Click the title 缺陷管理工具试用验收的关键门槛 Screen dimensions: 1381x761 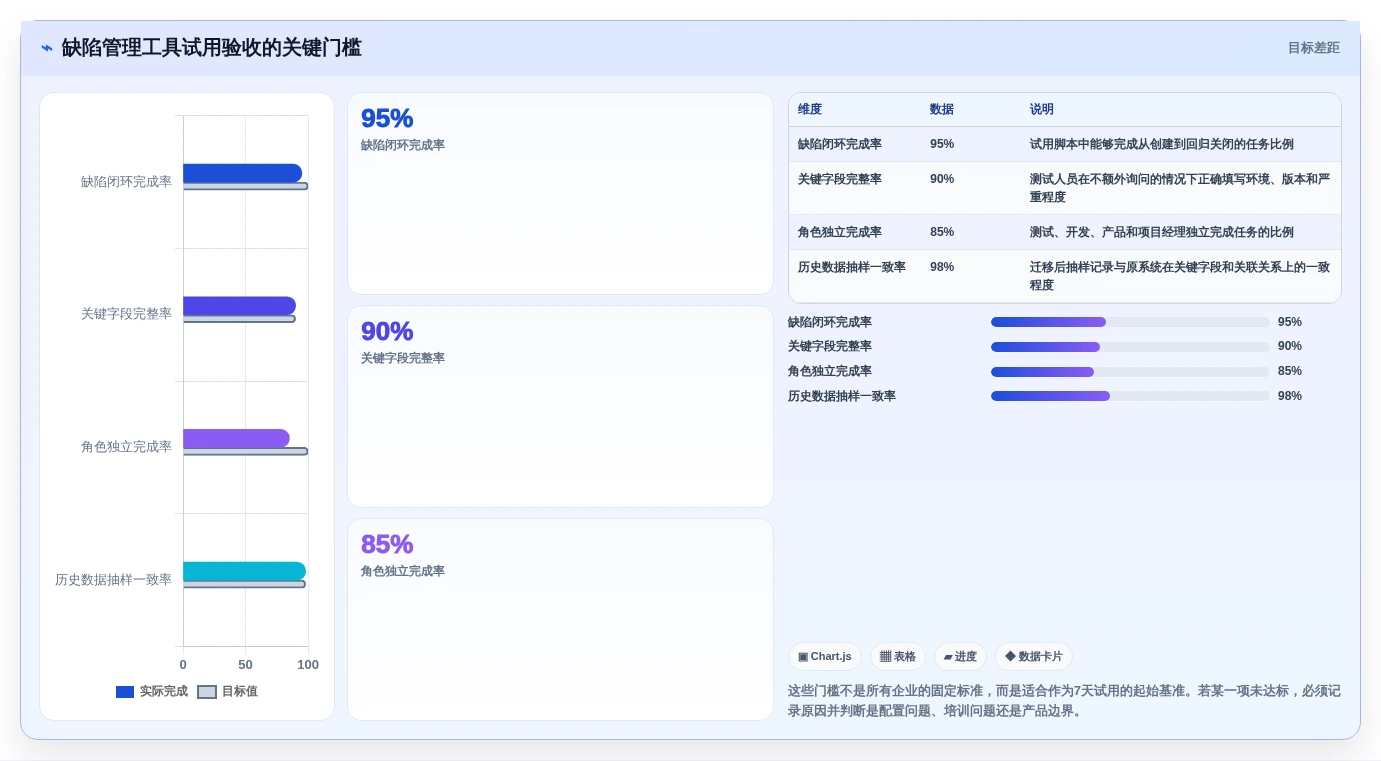(211, 48)
